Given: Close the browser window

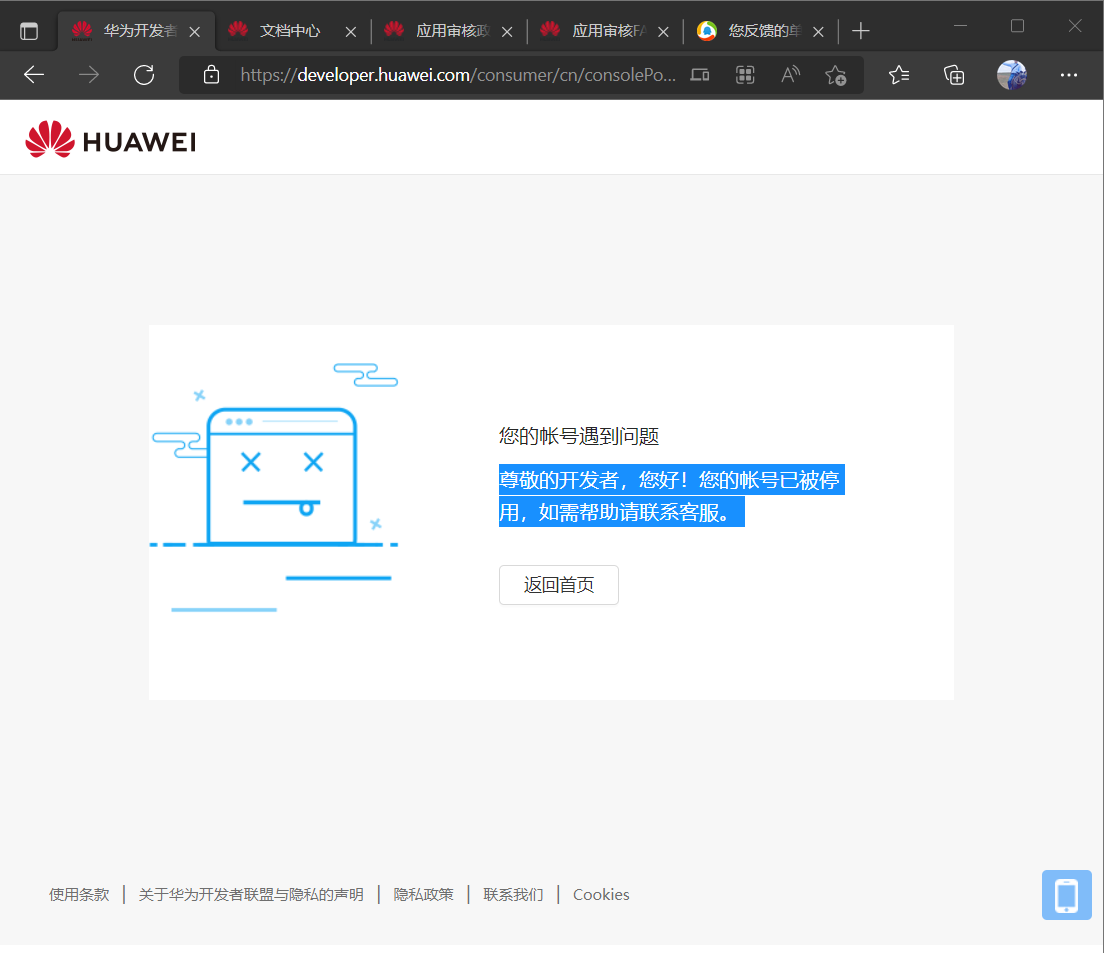Looking at the screenshot, I should click(x=1074, y=27).
